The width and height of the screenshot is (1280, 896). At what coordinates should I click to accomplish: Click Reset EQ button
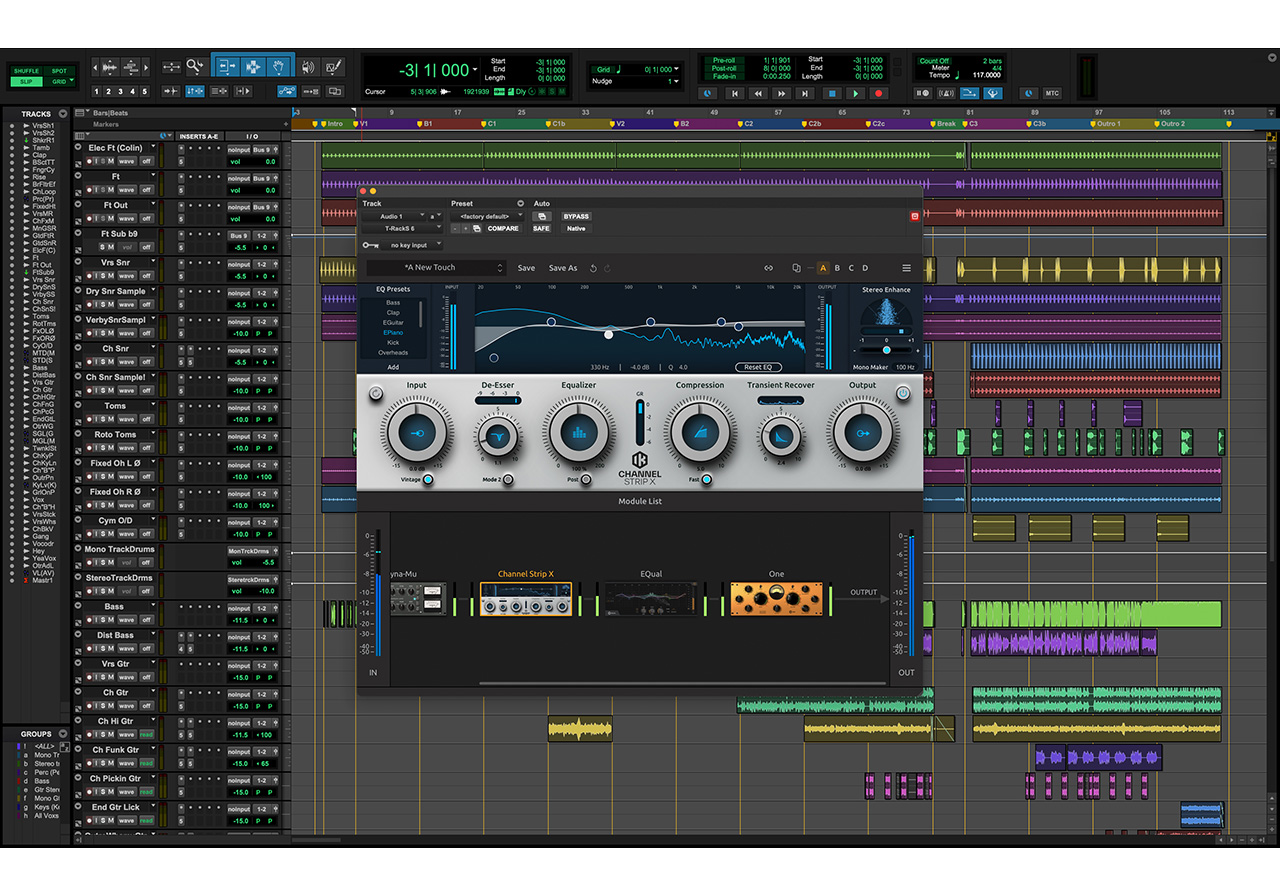click(759, 367)
